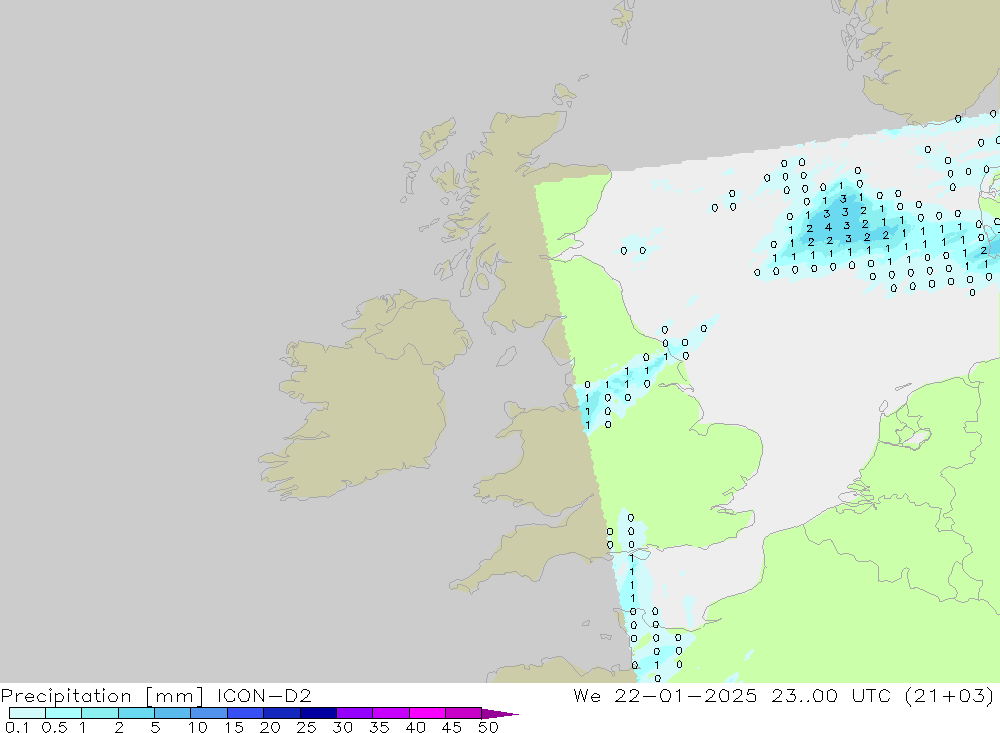Click the 'We' weekday abbreviation
This screenshot has height=733, width=1000.
[587, 695]
